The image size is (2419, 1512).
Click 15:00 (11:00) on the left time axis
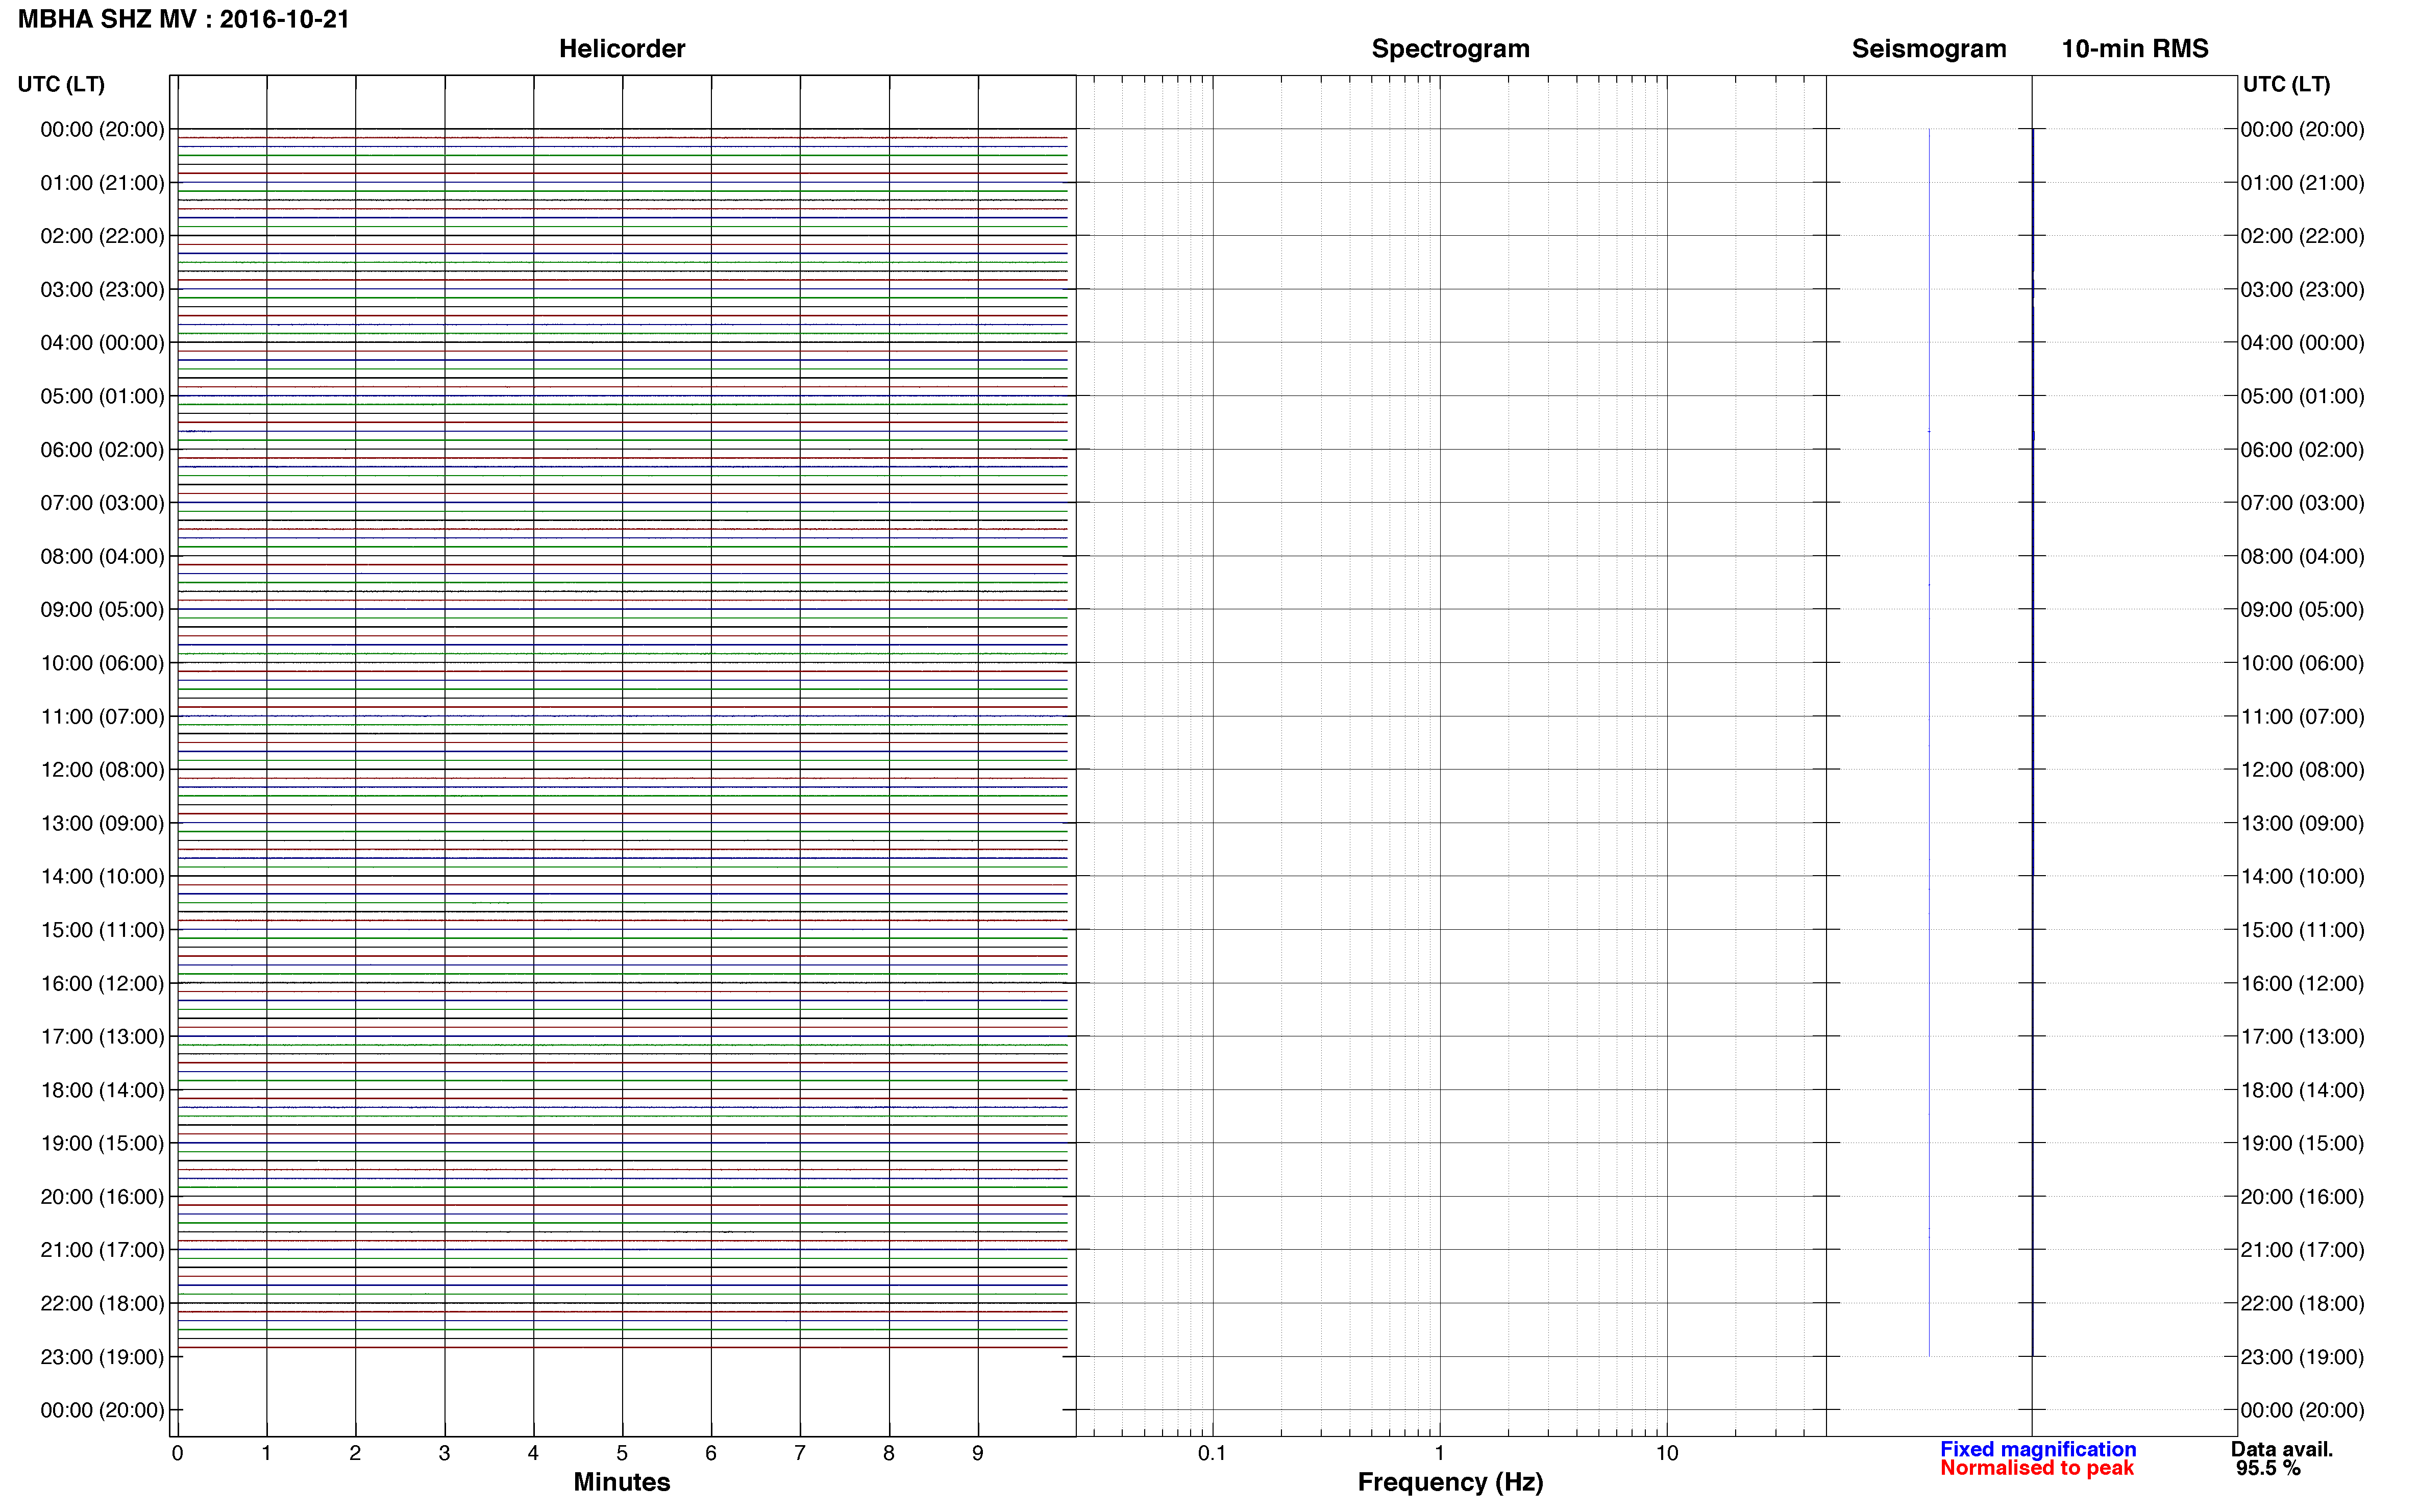(x=102, y=930)
